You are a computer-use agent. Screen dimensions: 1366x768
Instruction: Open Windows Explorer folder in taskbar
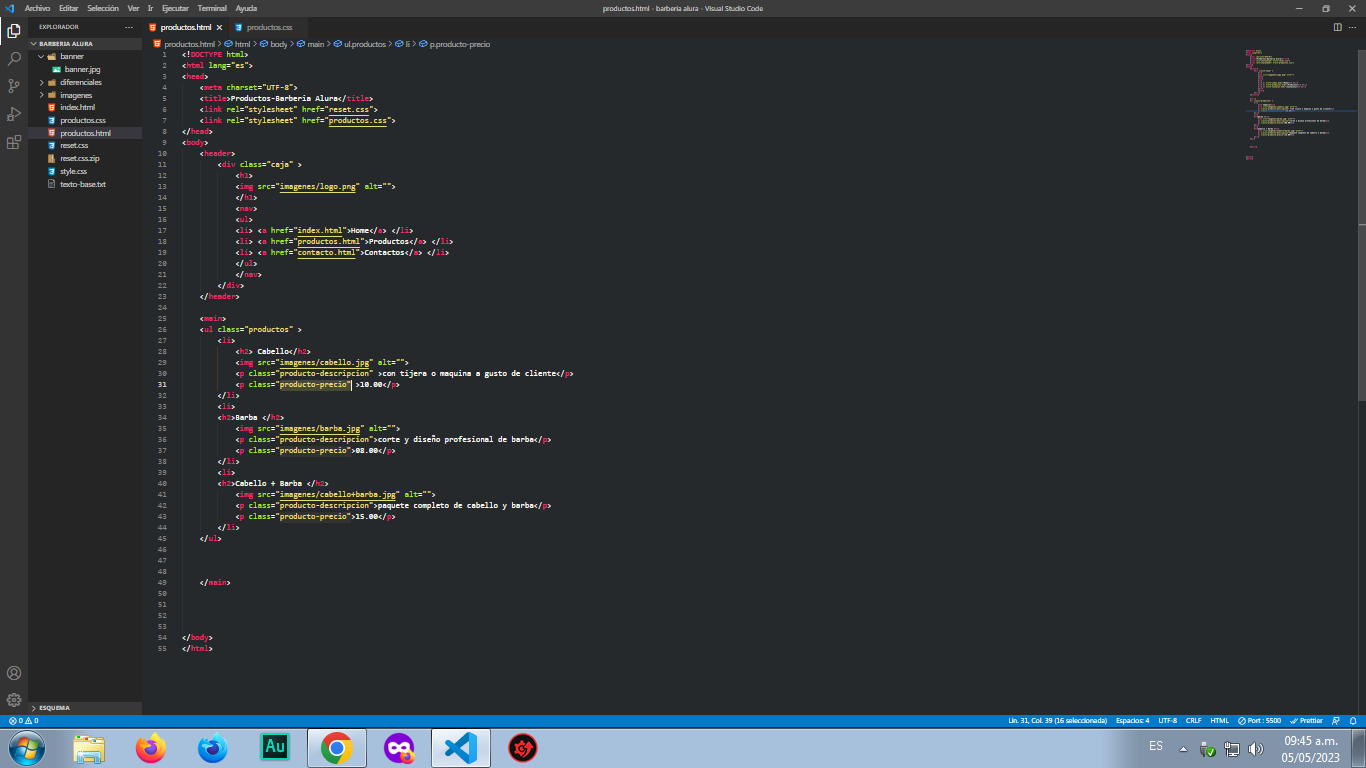click(89, 747)
